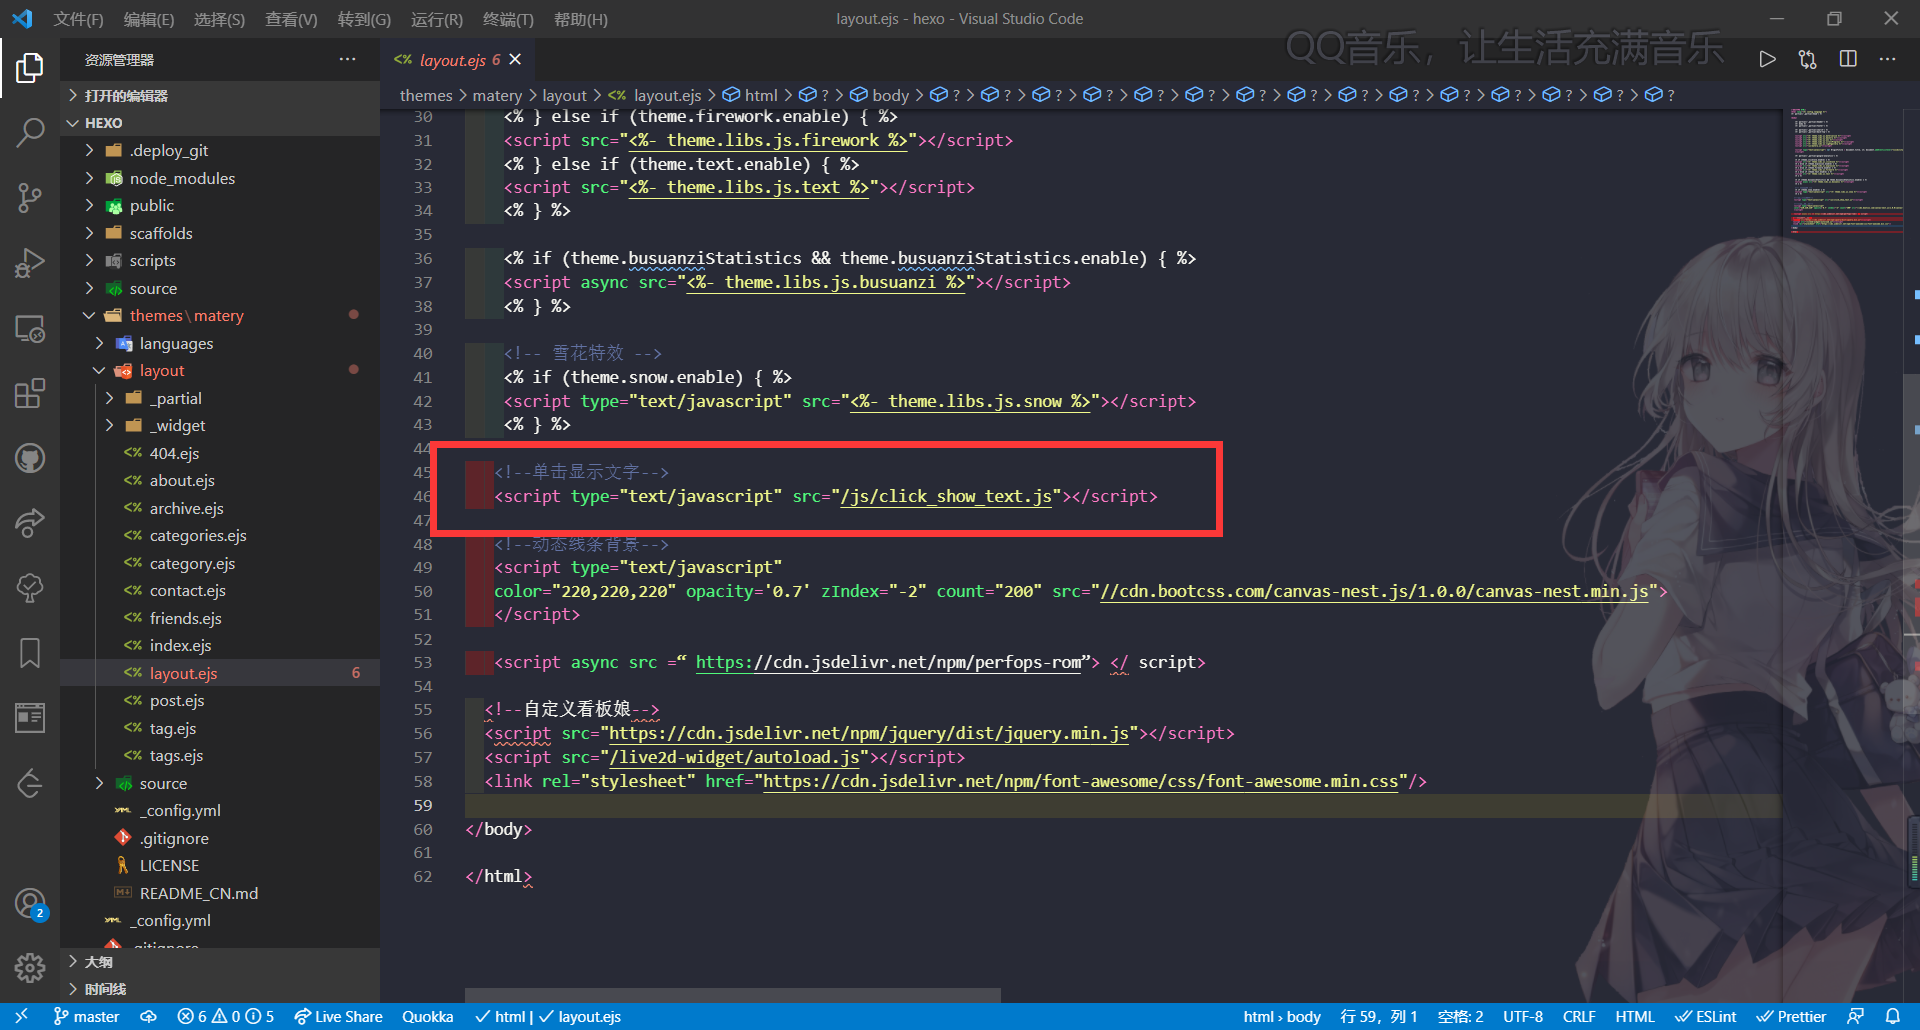Open problems panel from errors and warnings count
This screenshot has height=1030, width=1920.
(x=225, y=1016)
